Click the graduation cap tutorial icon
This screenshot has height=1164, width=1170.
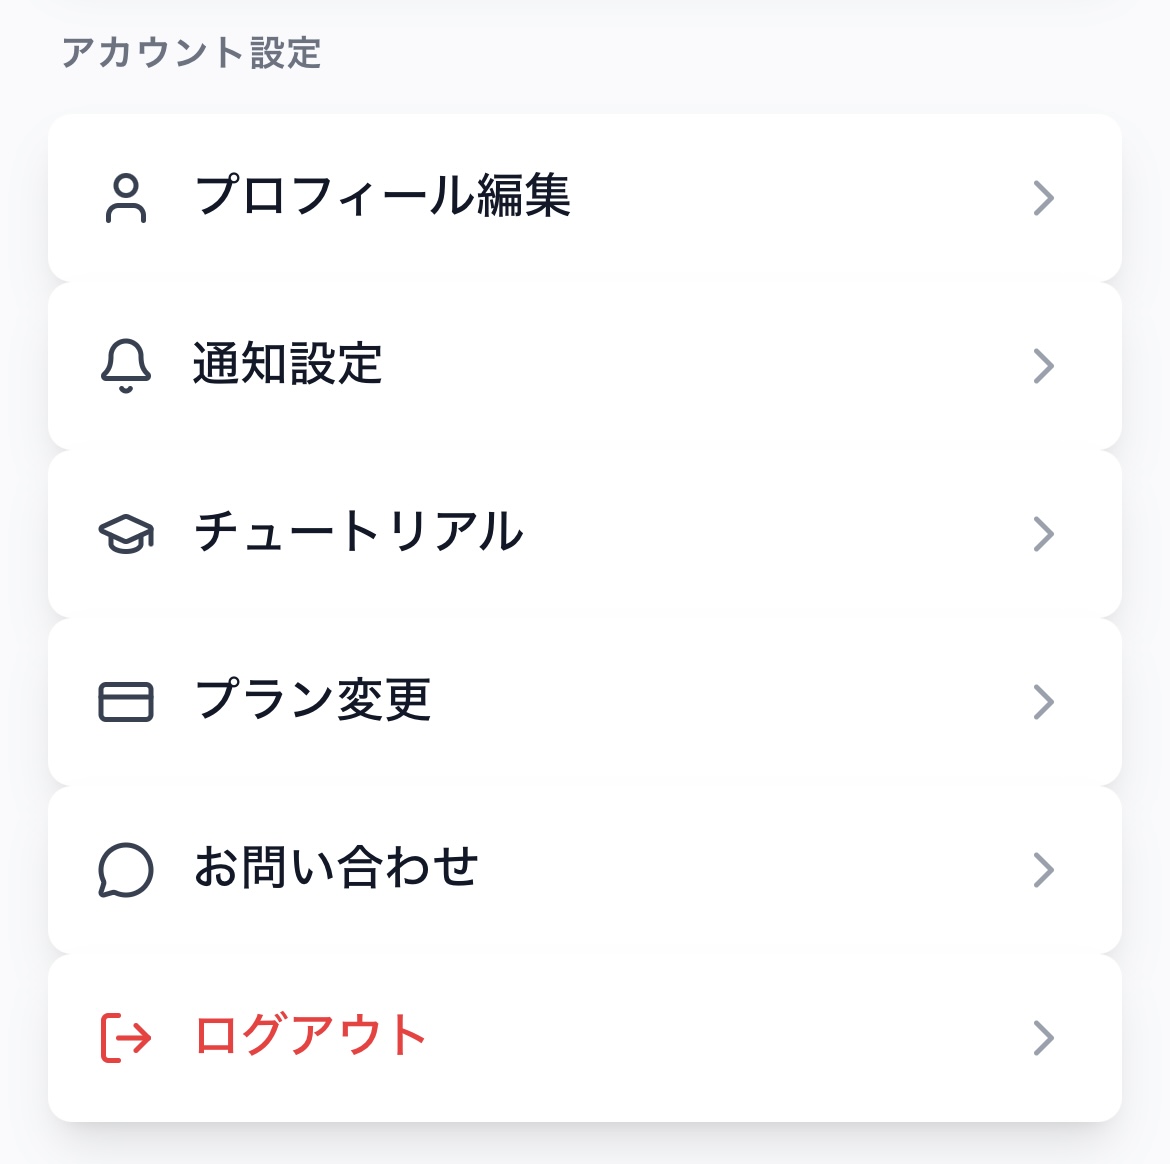click(x=126, y=534)
